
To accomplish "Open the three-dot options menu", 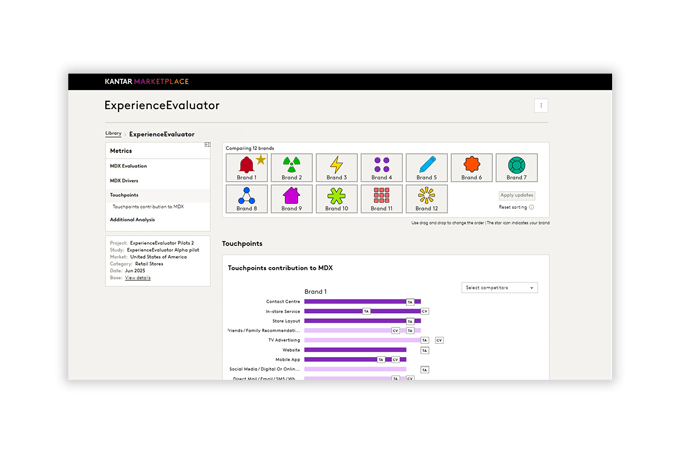I will pos(541,106).
